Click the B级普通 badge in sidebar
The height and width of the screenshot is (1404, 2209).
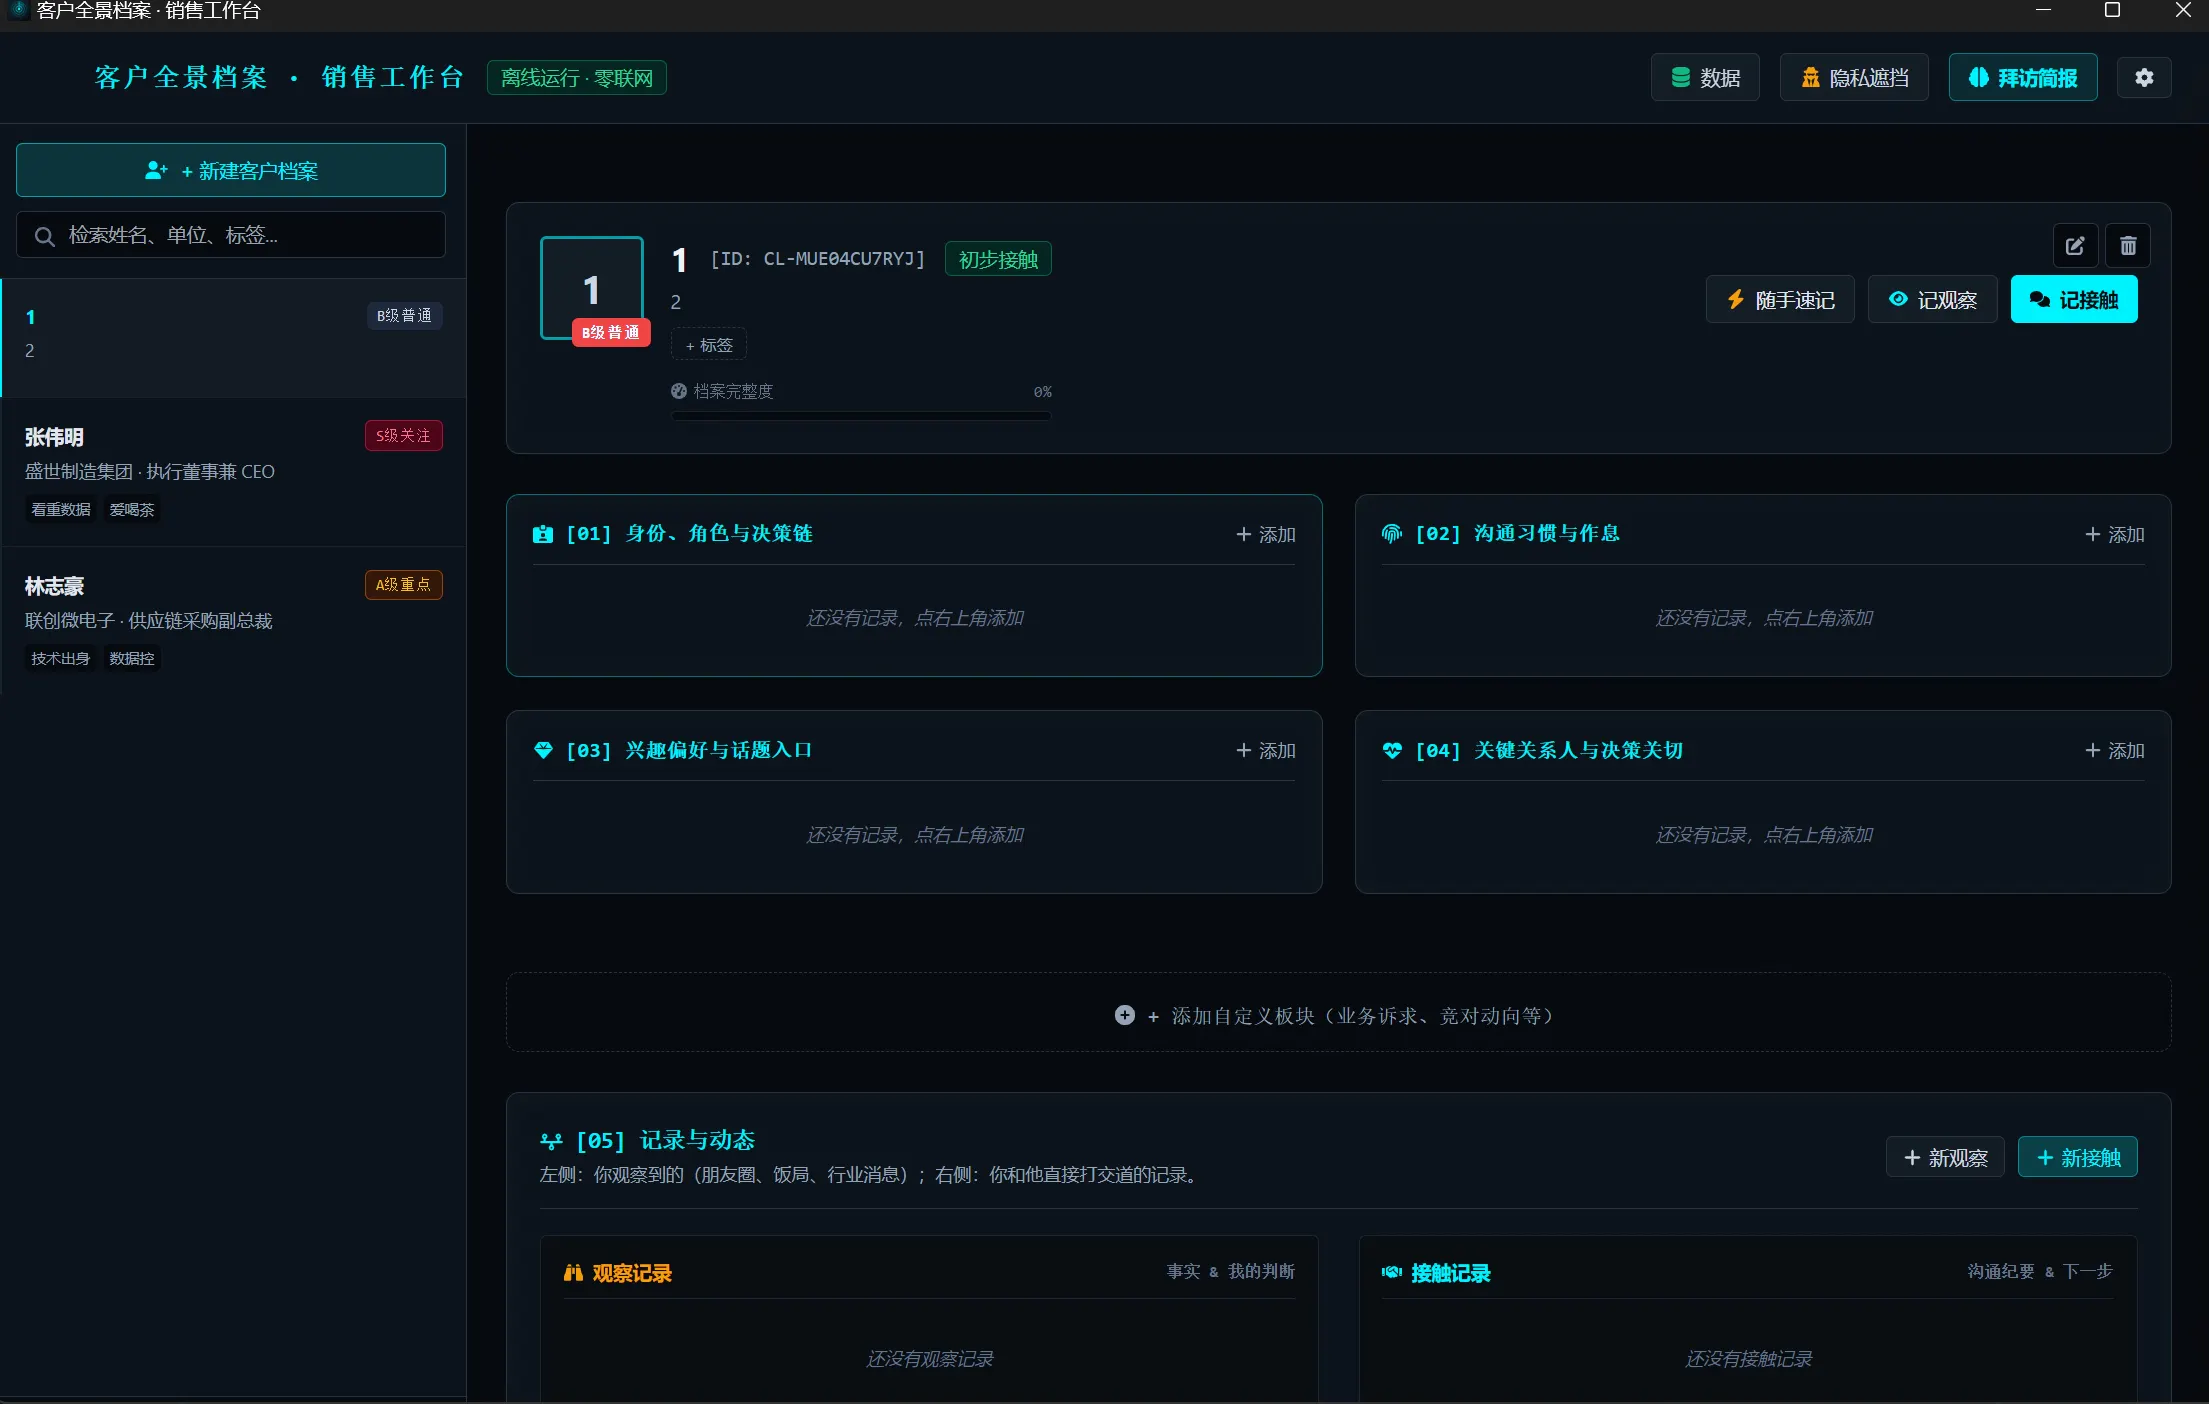click(404, 315)
